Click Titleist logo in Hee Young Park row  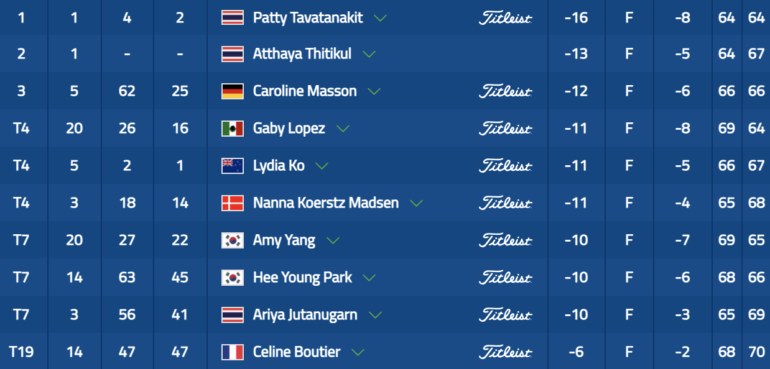click(505, 278)
